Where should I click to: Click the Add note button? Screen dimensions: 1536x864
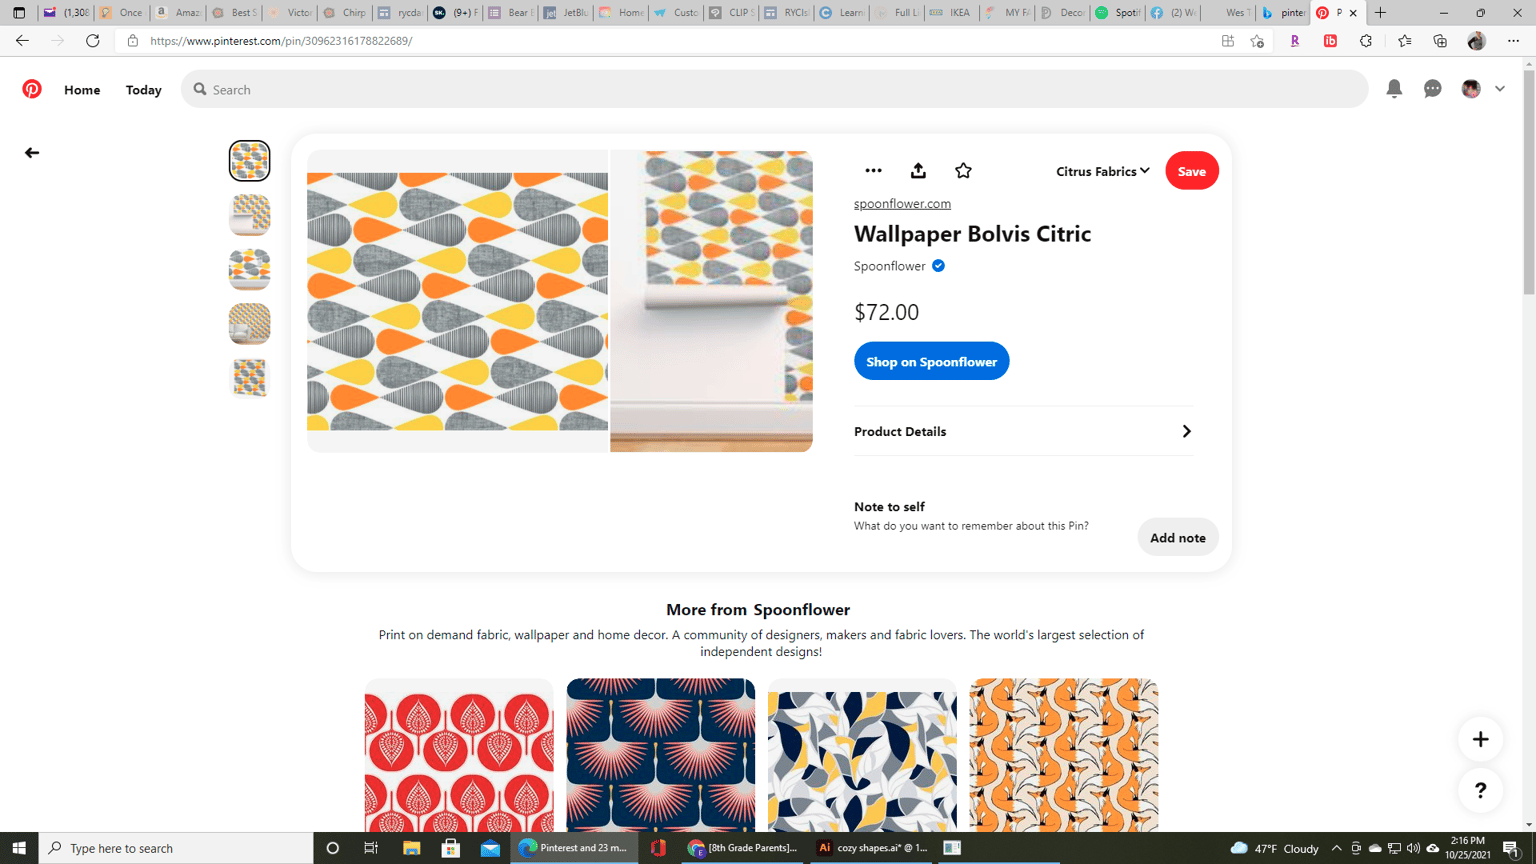coord(1177,538)
